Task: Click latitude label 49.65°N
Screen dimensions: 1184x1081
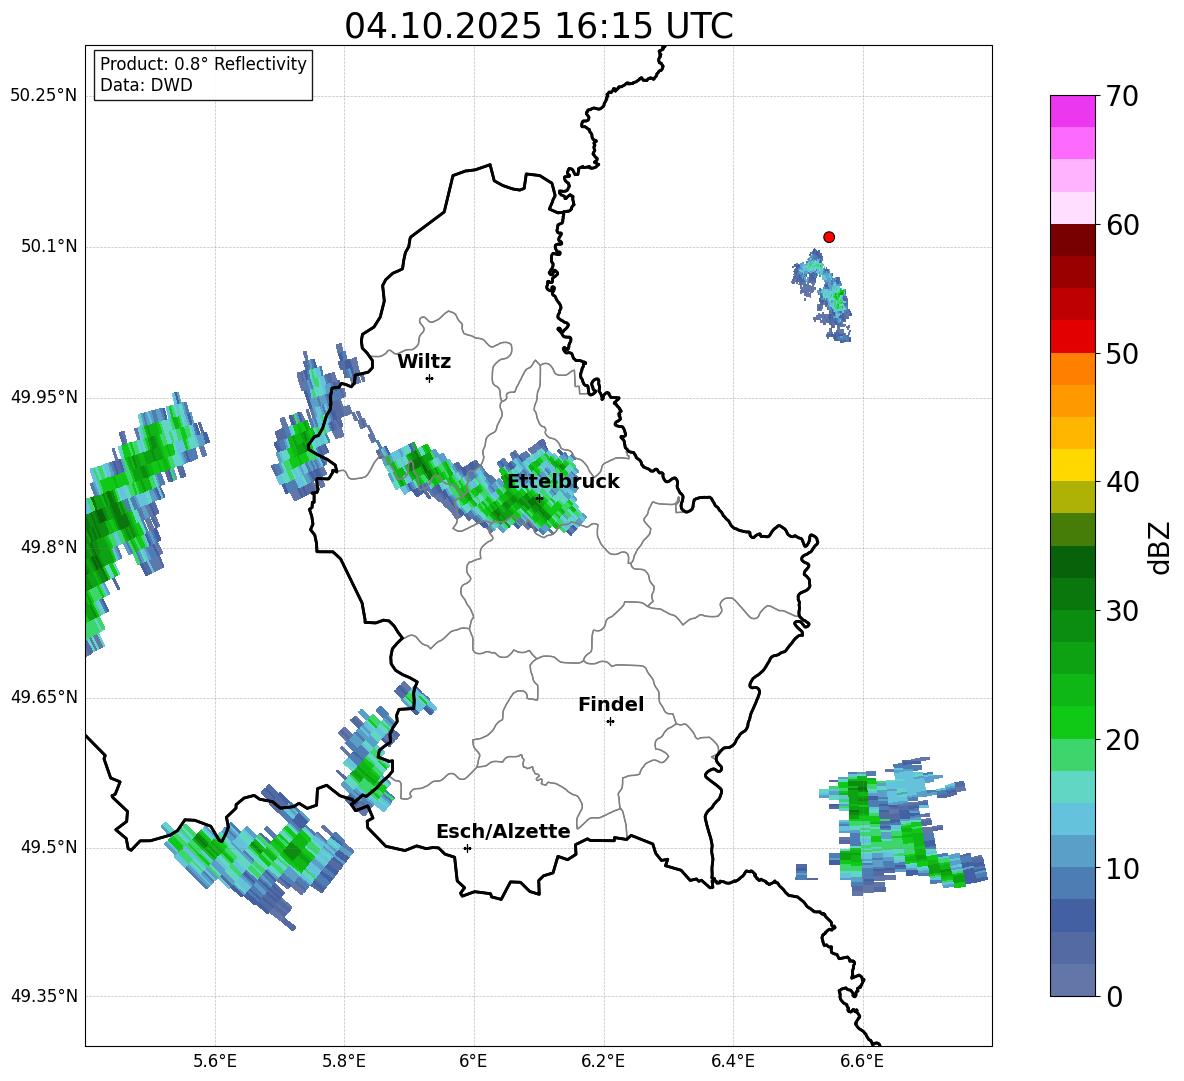Action: point(44,697)
